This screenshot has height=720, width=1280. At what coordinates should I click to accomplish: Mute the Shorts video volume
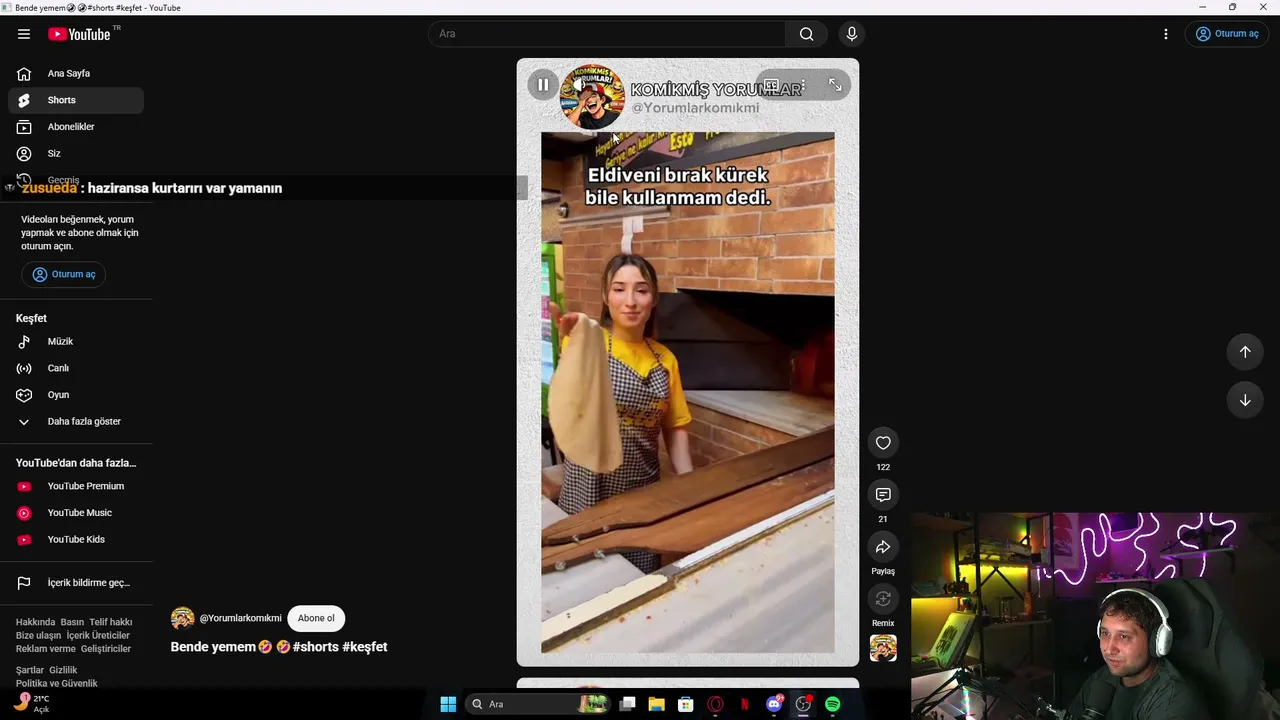[x=579, y=85]
